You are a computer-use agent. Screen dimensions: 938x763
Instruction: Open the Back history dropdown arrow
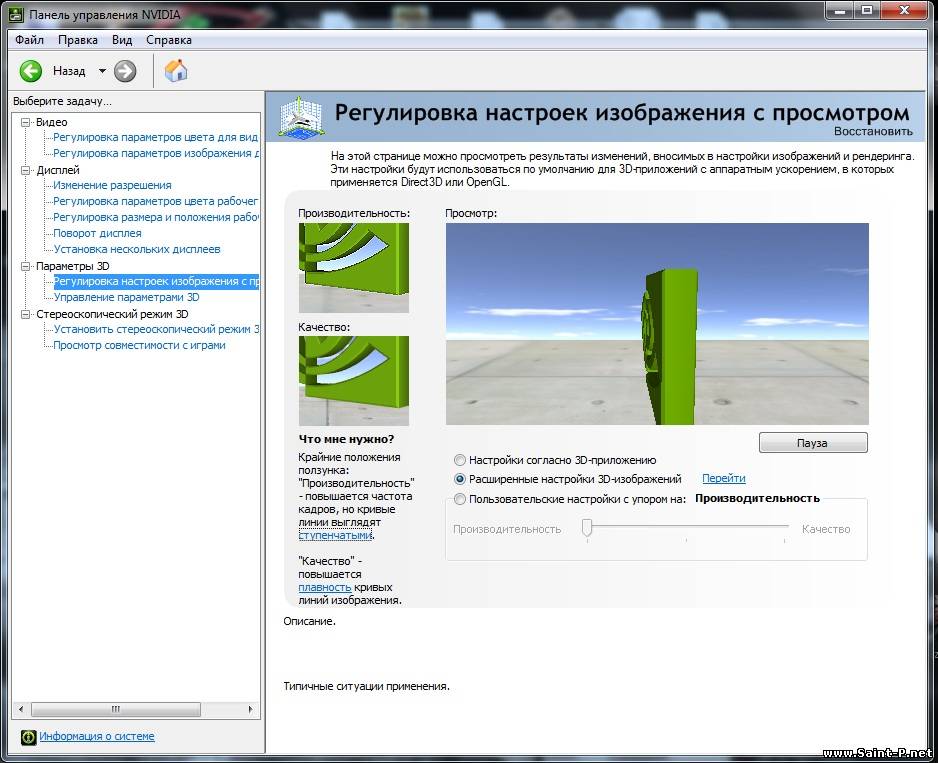click(x=102, y=71)
